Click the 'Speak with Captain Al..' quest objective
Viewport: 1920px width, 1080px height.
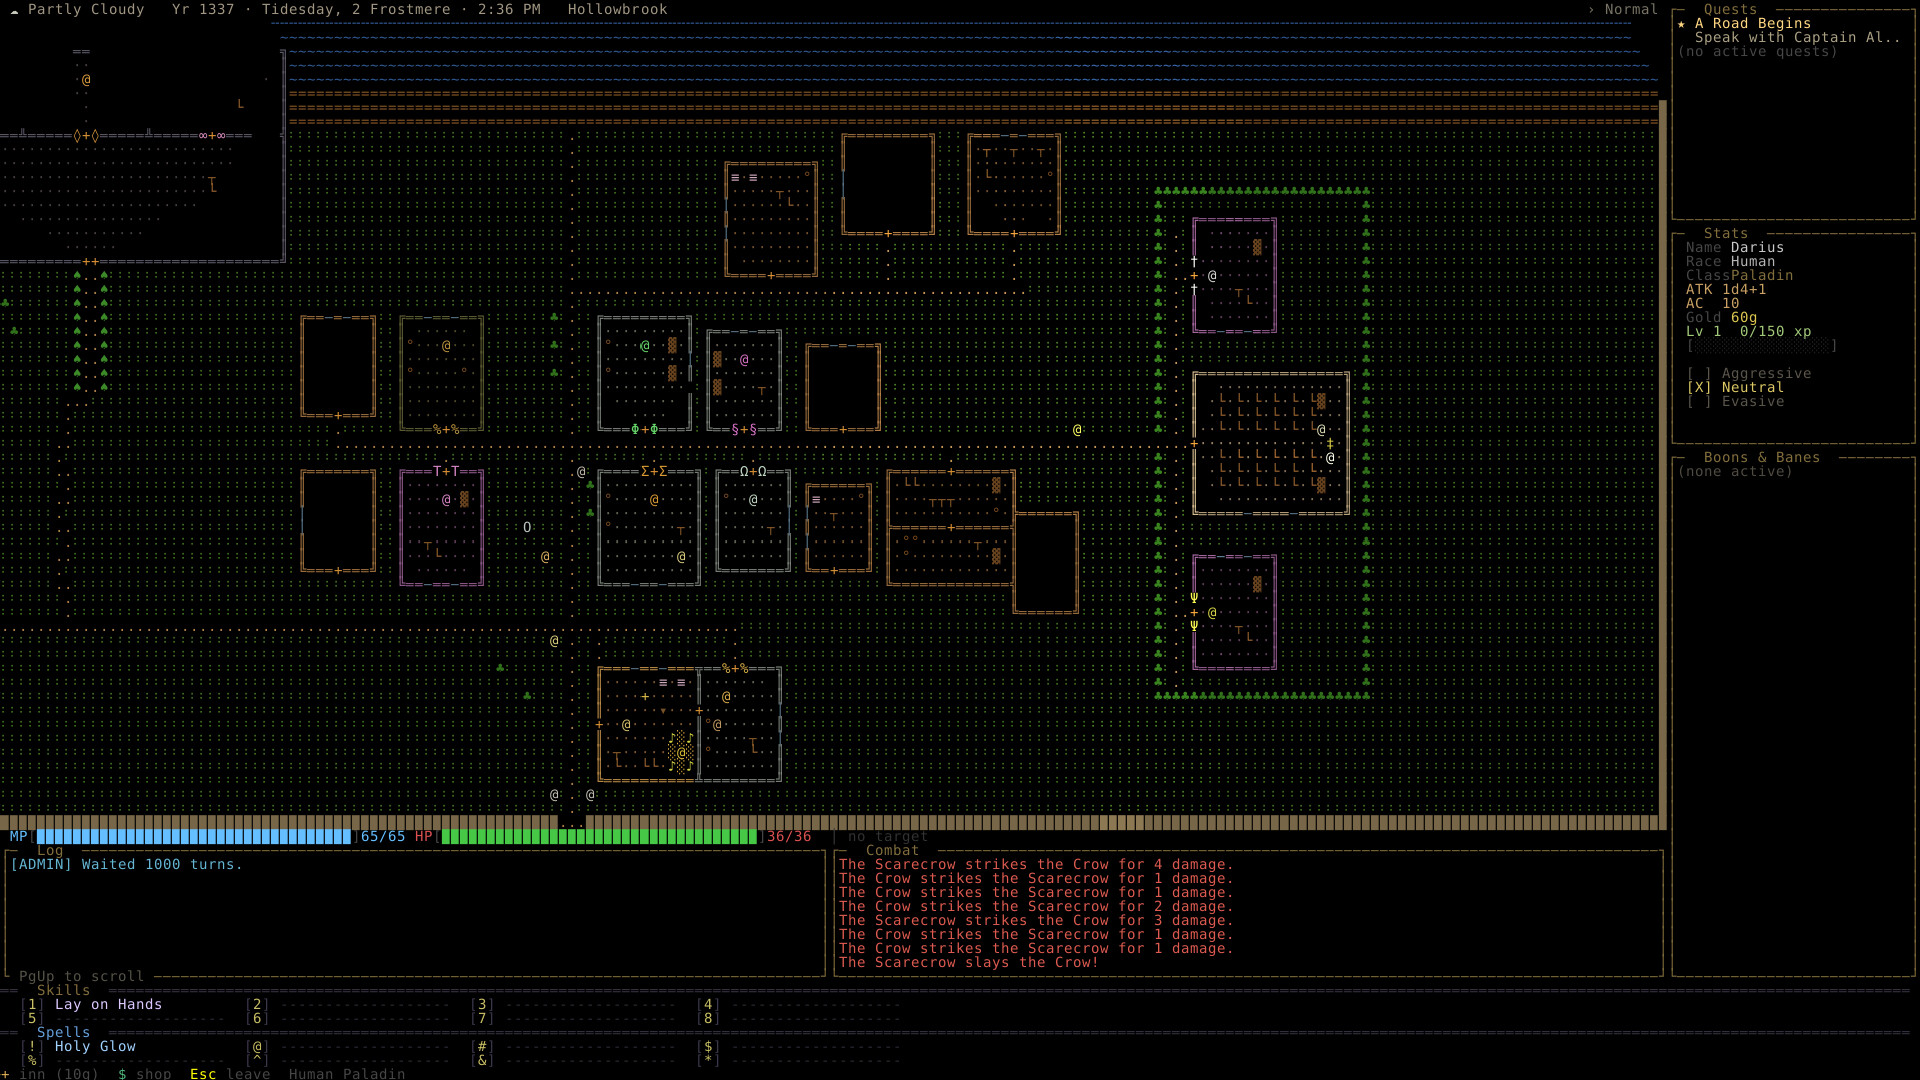(x=1798, y=38)
